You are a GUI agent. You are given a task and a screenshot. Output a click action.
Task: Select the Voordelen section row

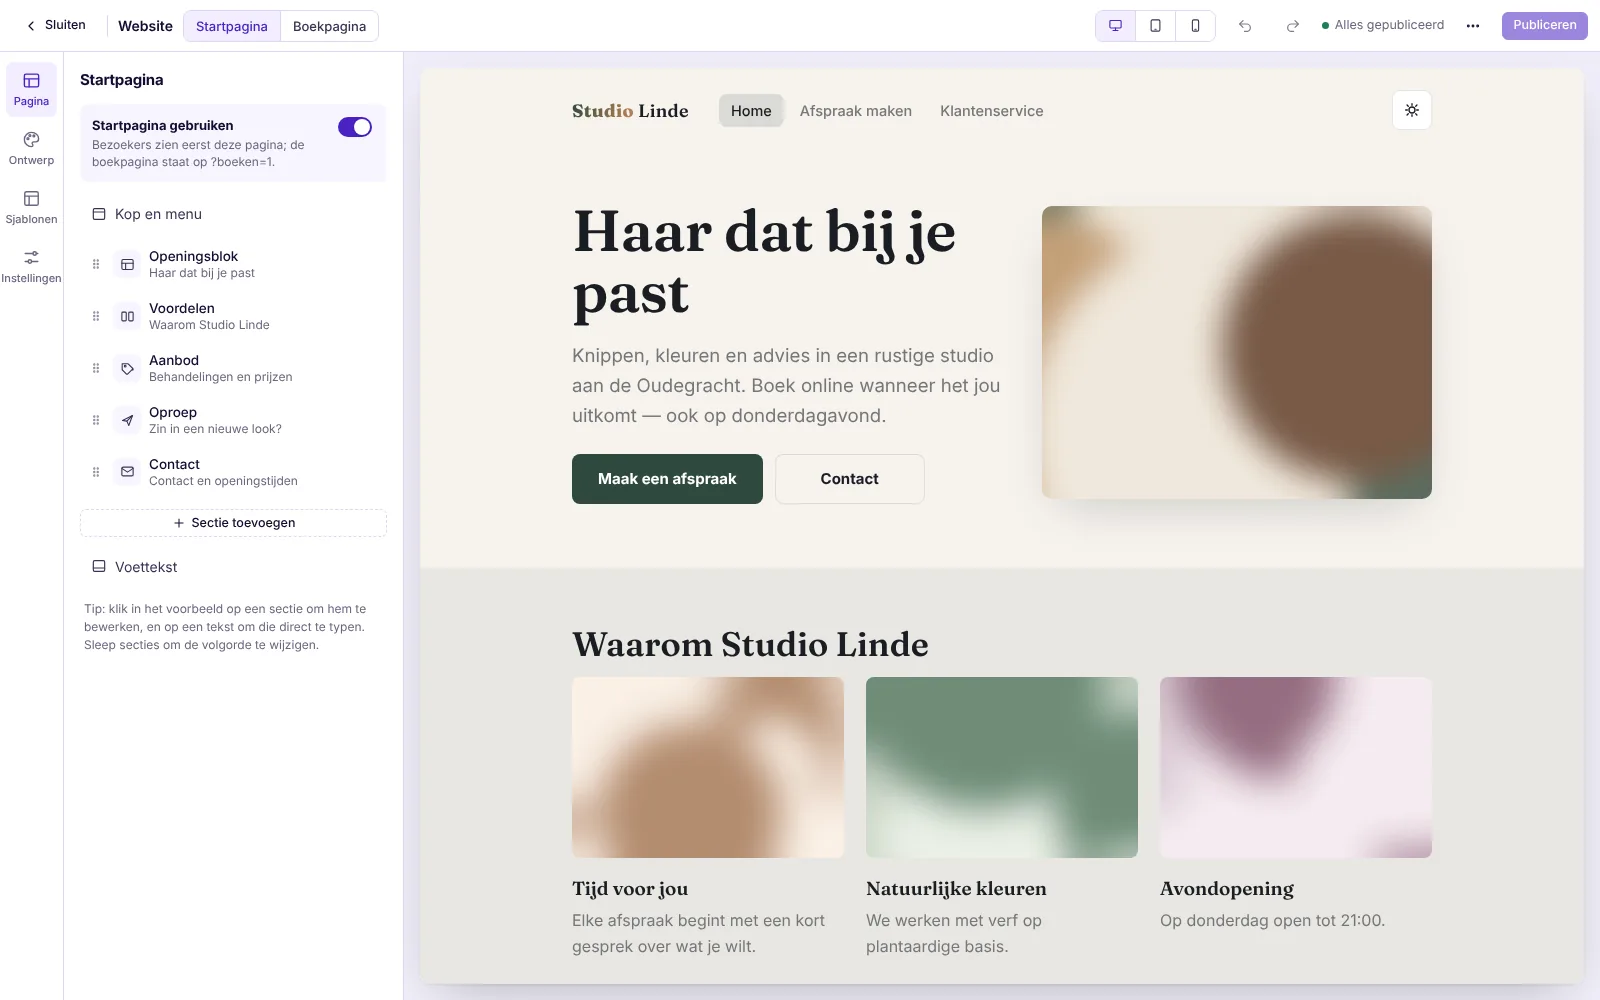tap(233, 316)
